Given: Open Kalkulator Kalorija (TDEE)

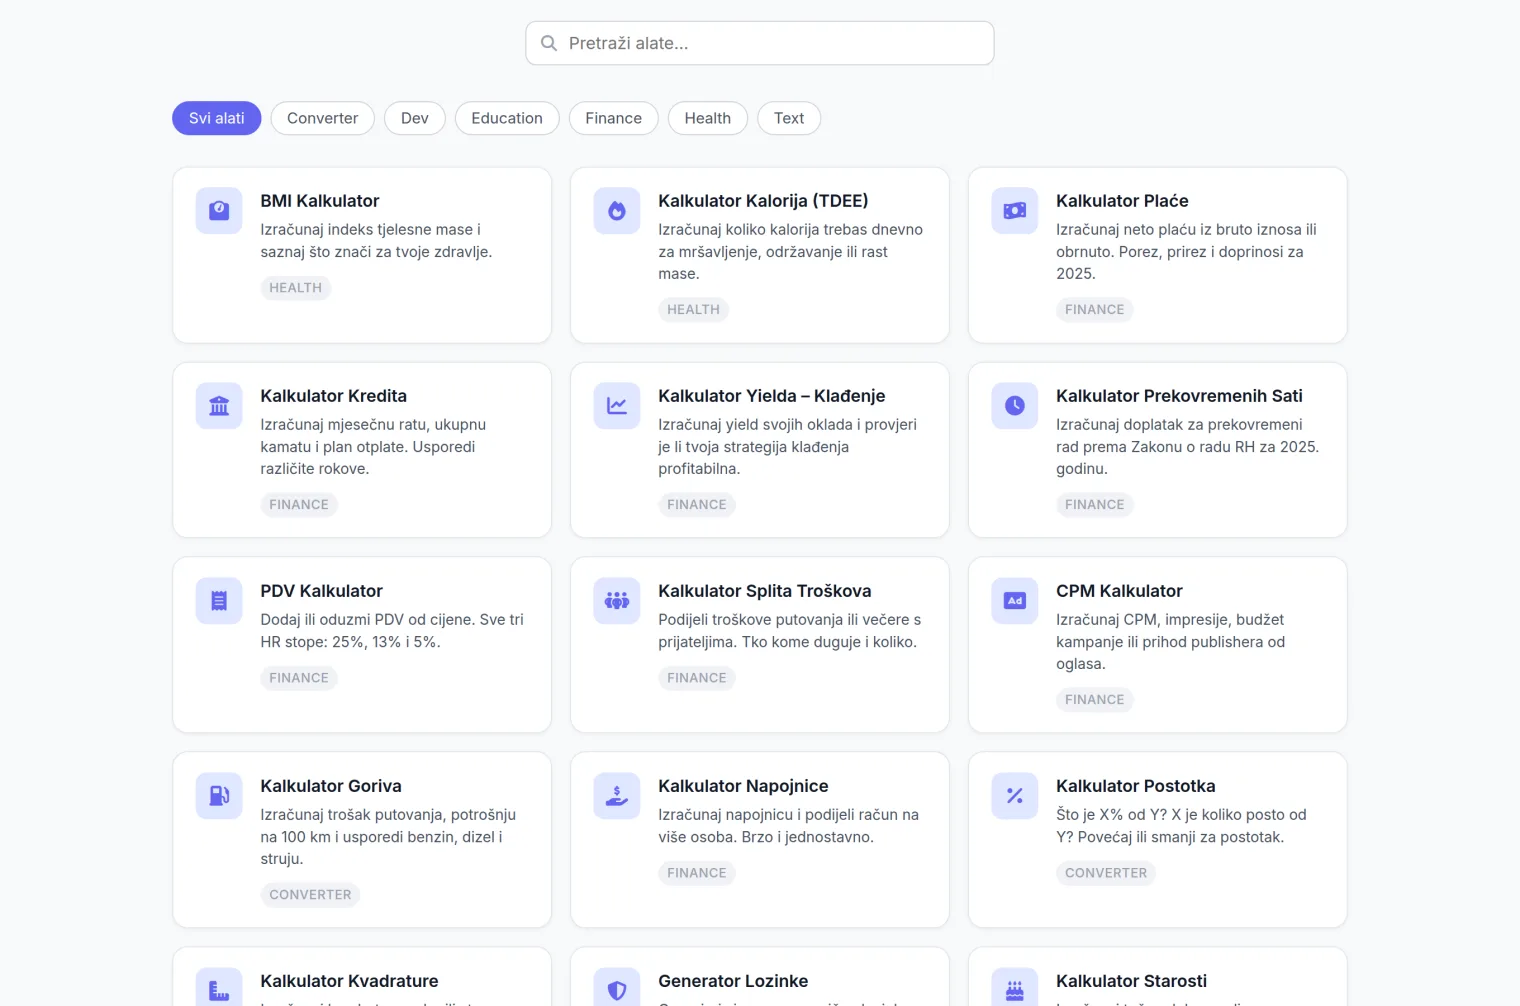Looking at the screenshot, I should 760,255.
